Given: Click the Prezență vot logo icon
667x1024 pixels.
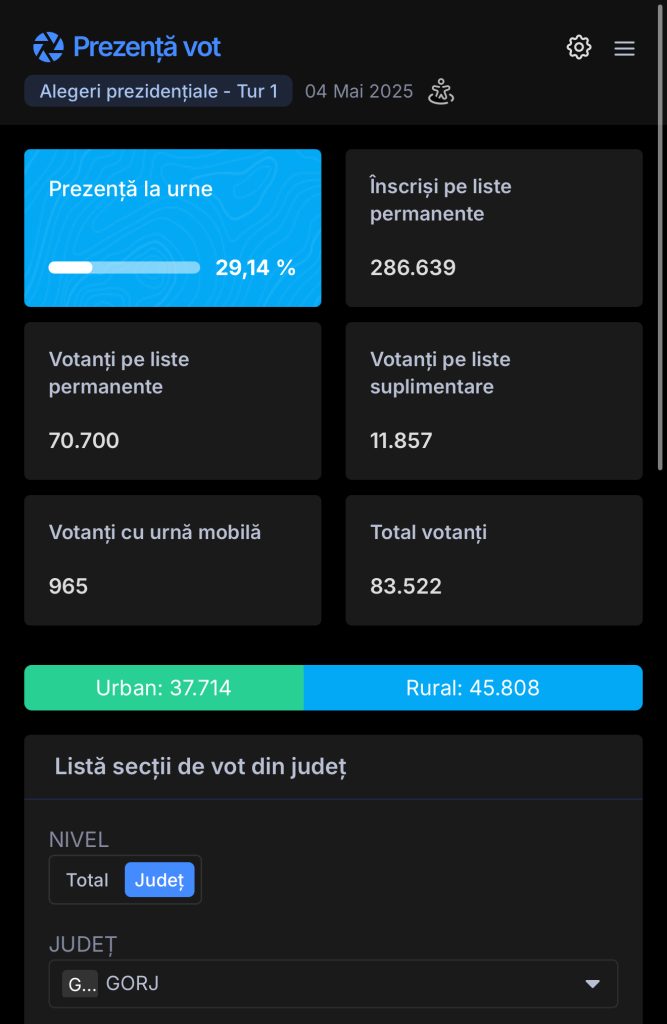Looking at the screenshot, I should [x=48, y=47].
